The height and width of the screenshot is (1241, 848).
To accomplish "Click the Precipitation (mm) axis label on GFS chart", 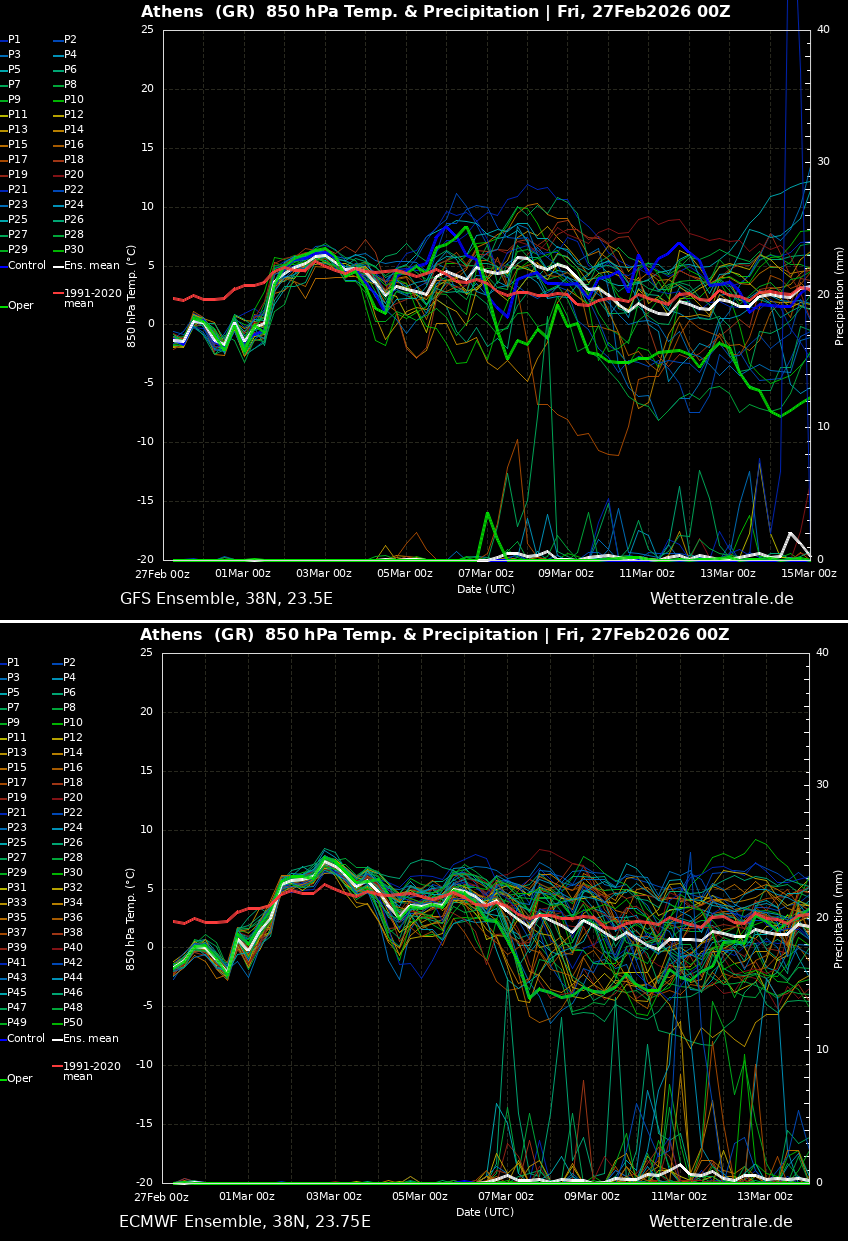I will (840, 296).
